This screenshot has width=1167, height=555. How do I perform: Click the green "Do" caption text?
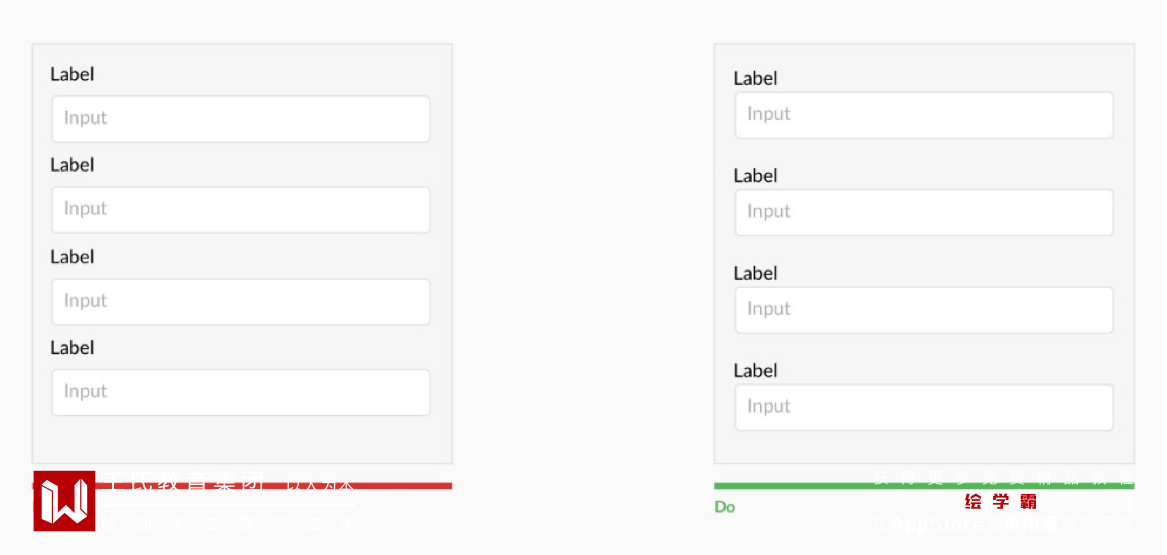tap(725, 507)
